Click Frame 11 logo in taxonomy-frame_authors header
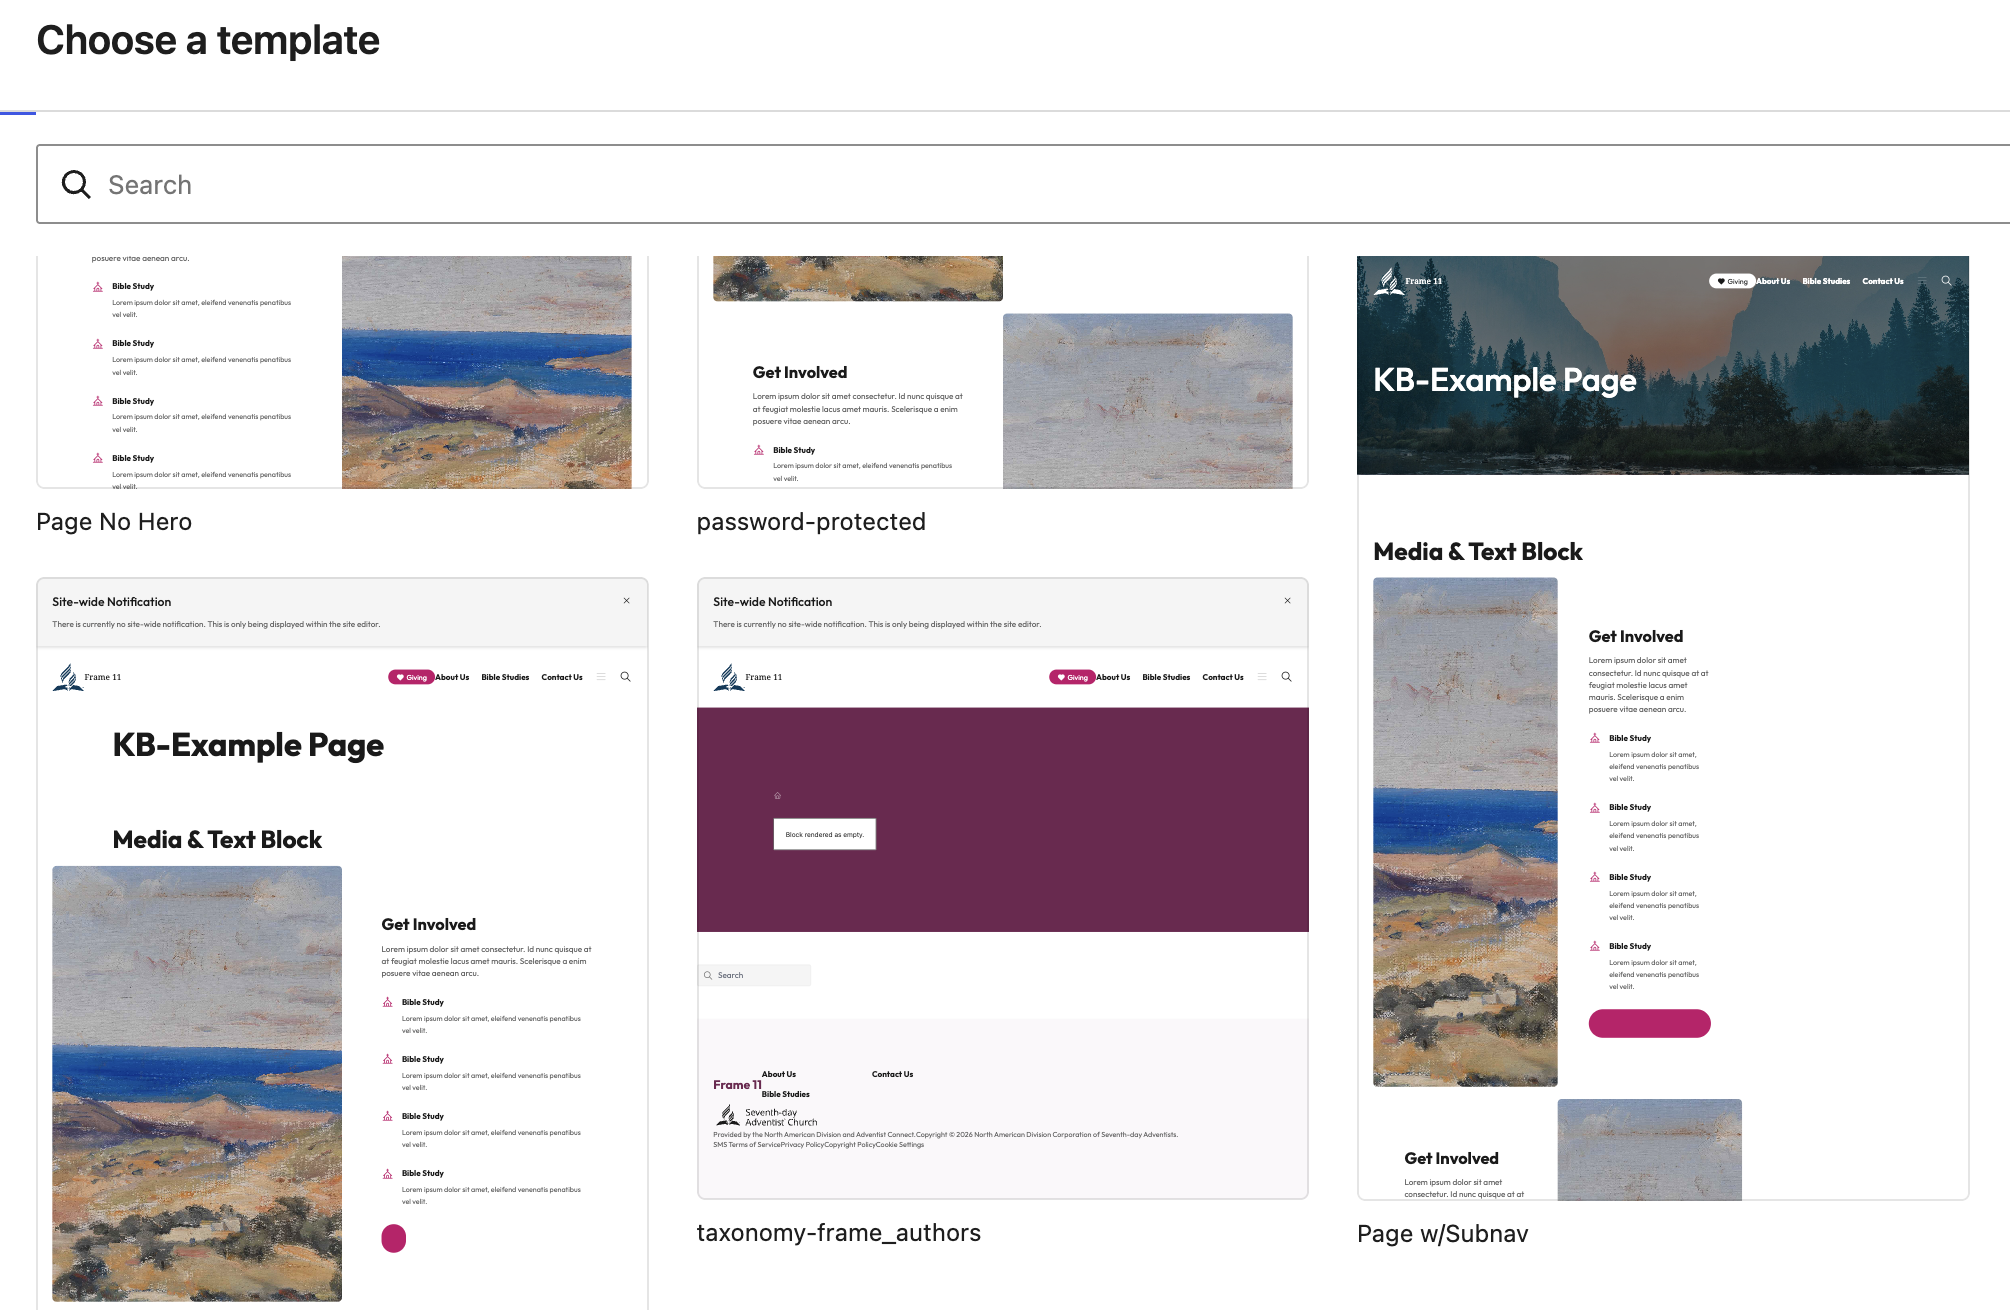Viewport: 2010px width, 1310px height. coord(748,677)
